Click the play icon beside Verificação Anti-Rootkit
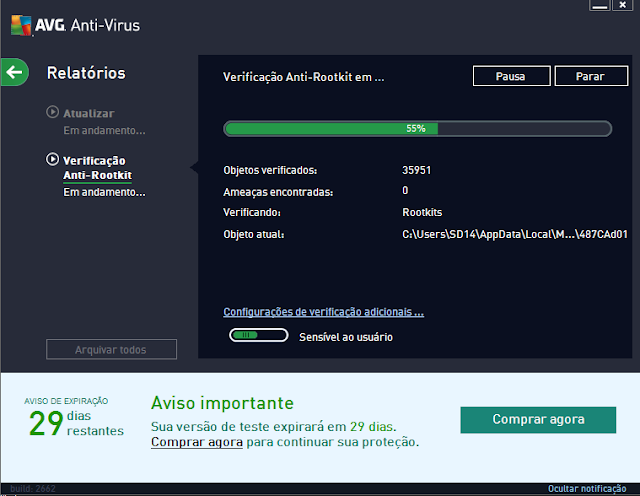The width and height of the screenshot is (640, 496). coord(52,159)
